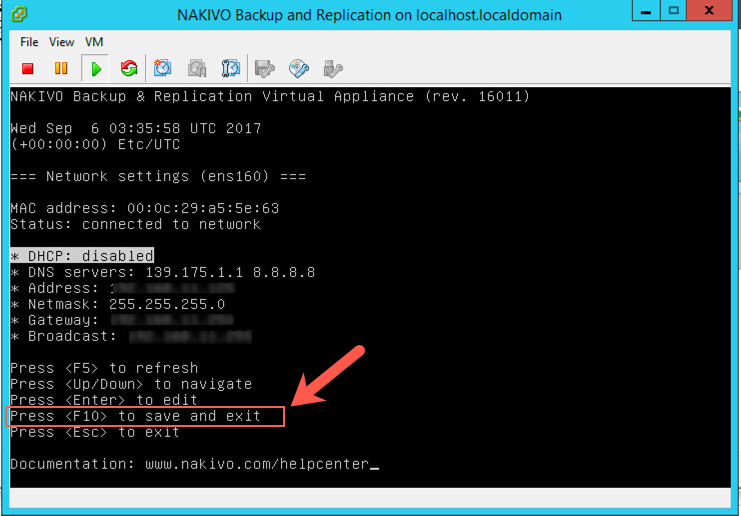
Task: Click the yellow Suspend VM icon
Action: pos(61,69)
